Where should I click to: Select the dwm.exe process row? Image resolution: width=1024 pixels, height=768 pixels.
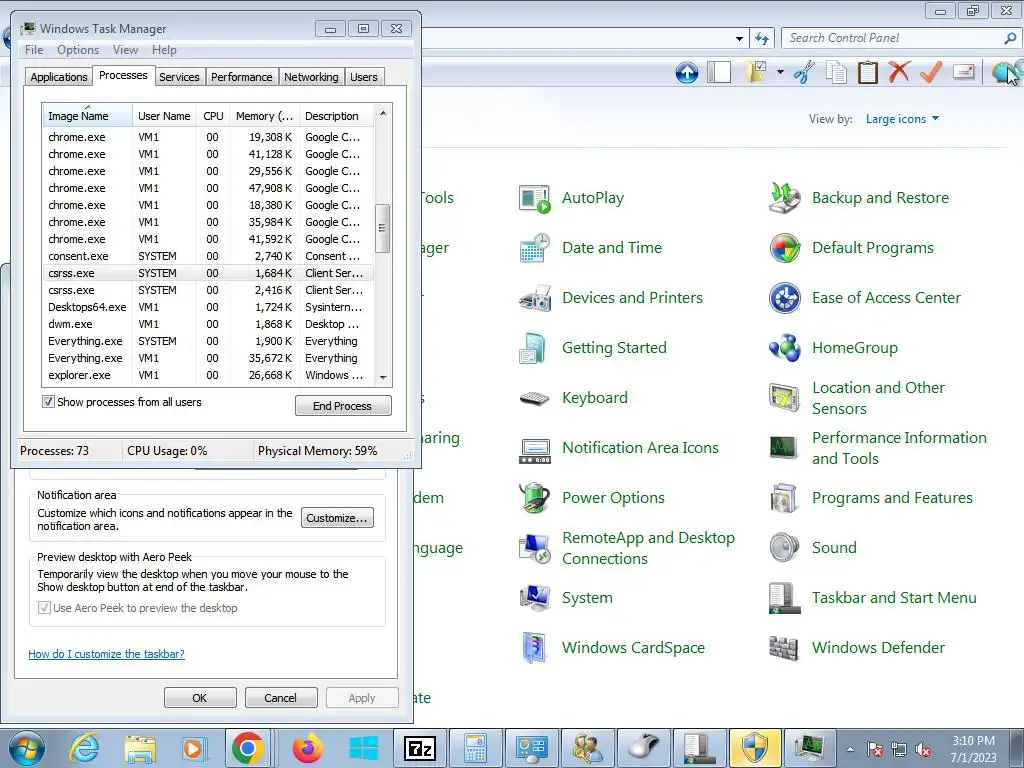[x=208, y=324]
